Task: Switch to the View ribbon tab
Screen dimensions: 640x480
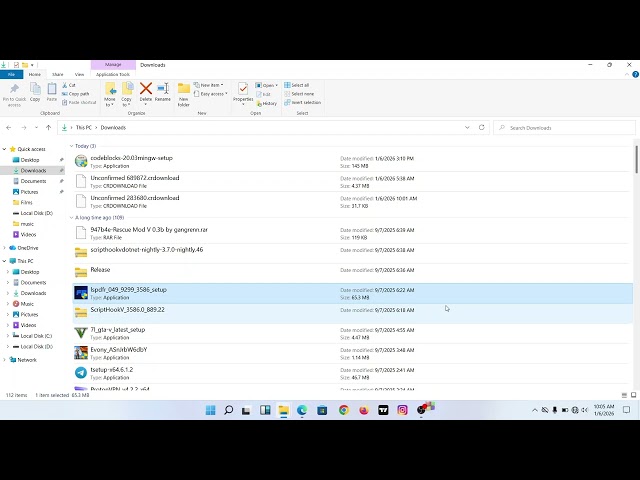Action: coord(79,74)
